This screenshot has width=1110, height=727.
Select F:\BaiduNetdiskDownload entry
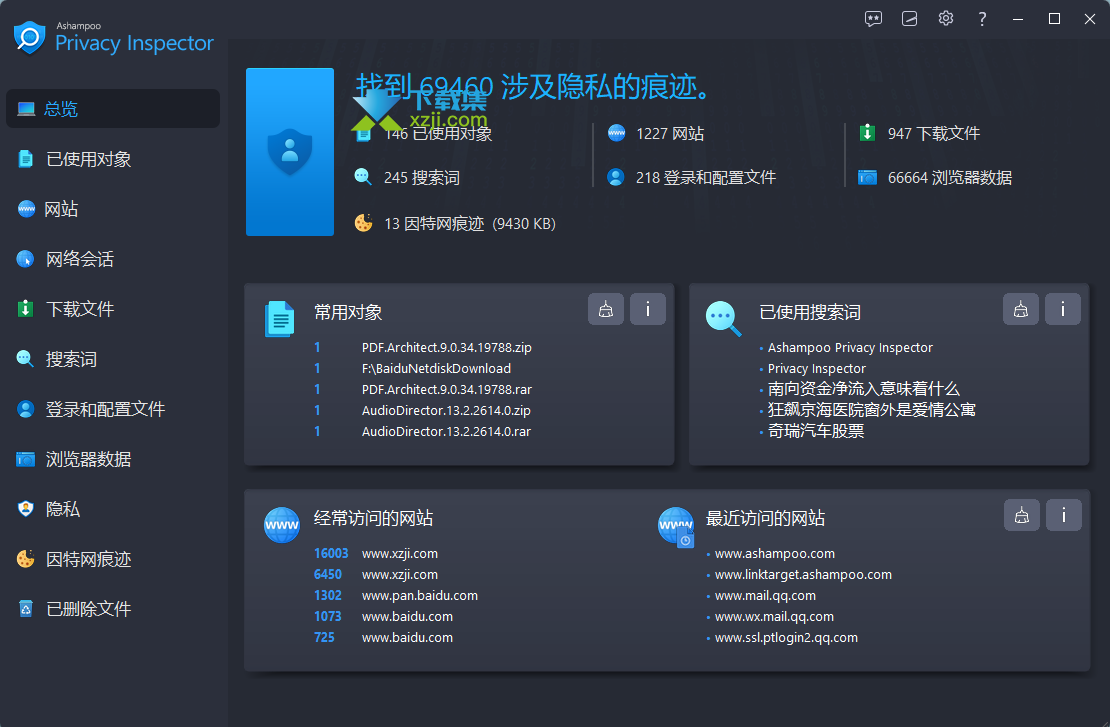click(436, 369)
